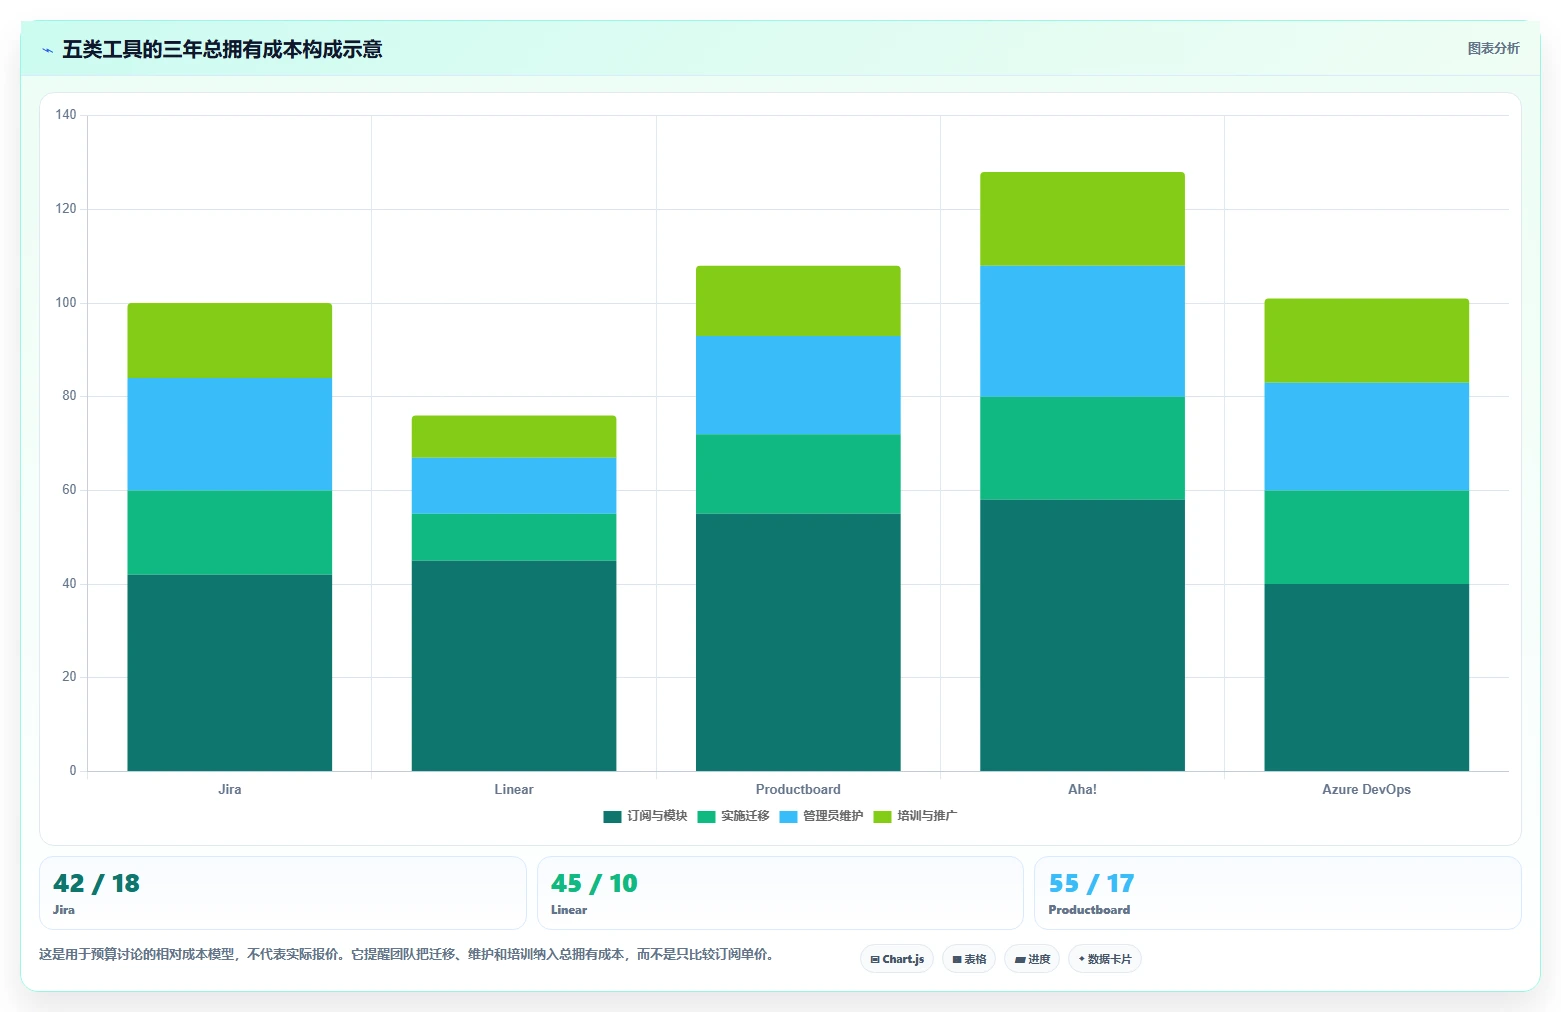Open the Chart.js tag chip

(x=897, y=959)
